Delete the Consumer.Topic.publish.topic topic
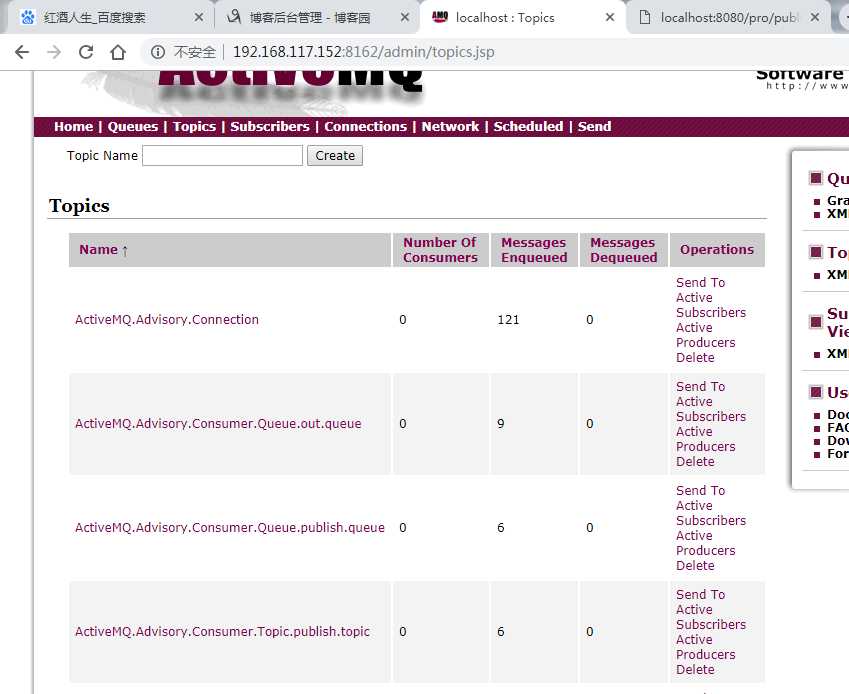The width and height of the screenshot is (849, 694). click(x=695, y=670)
